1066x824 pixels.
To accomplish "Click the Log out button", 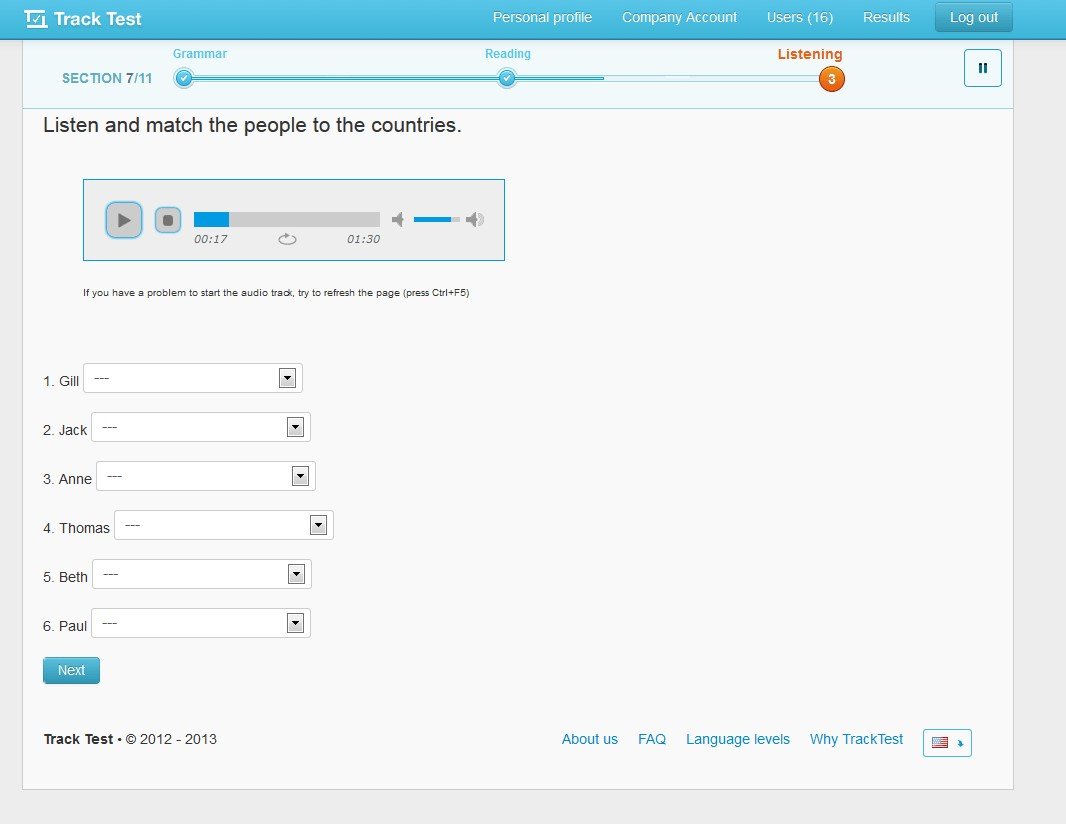I will point(974,18).
